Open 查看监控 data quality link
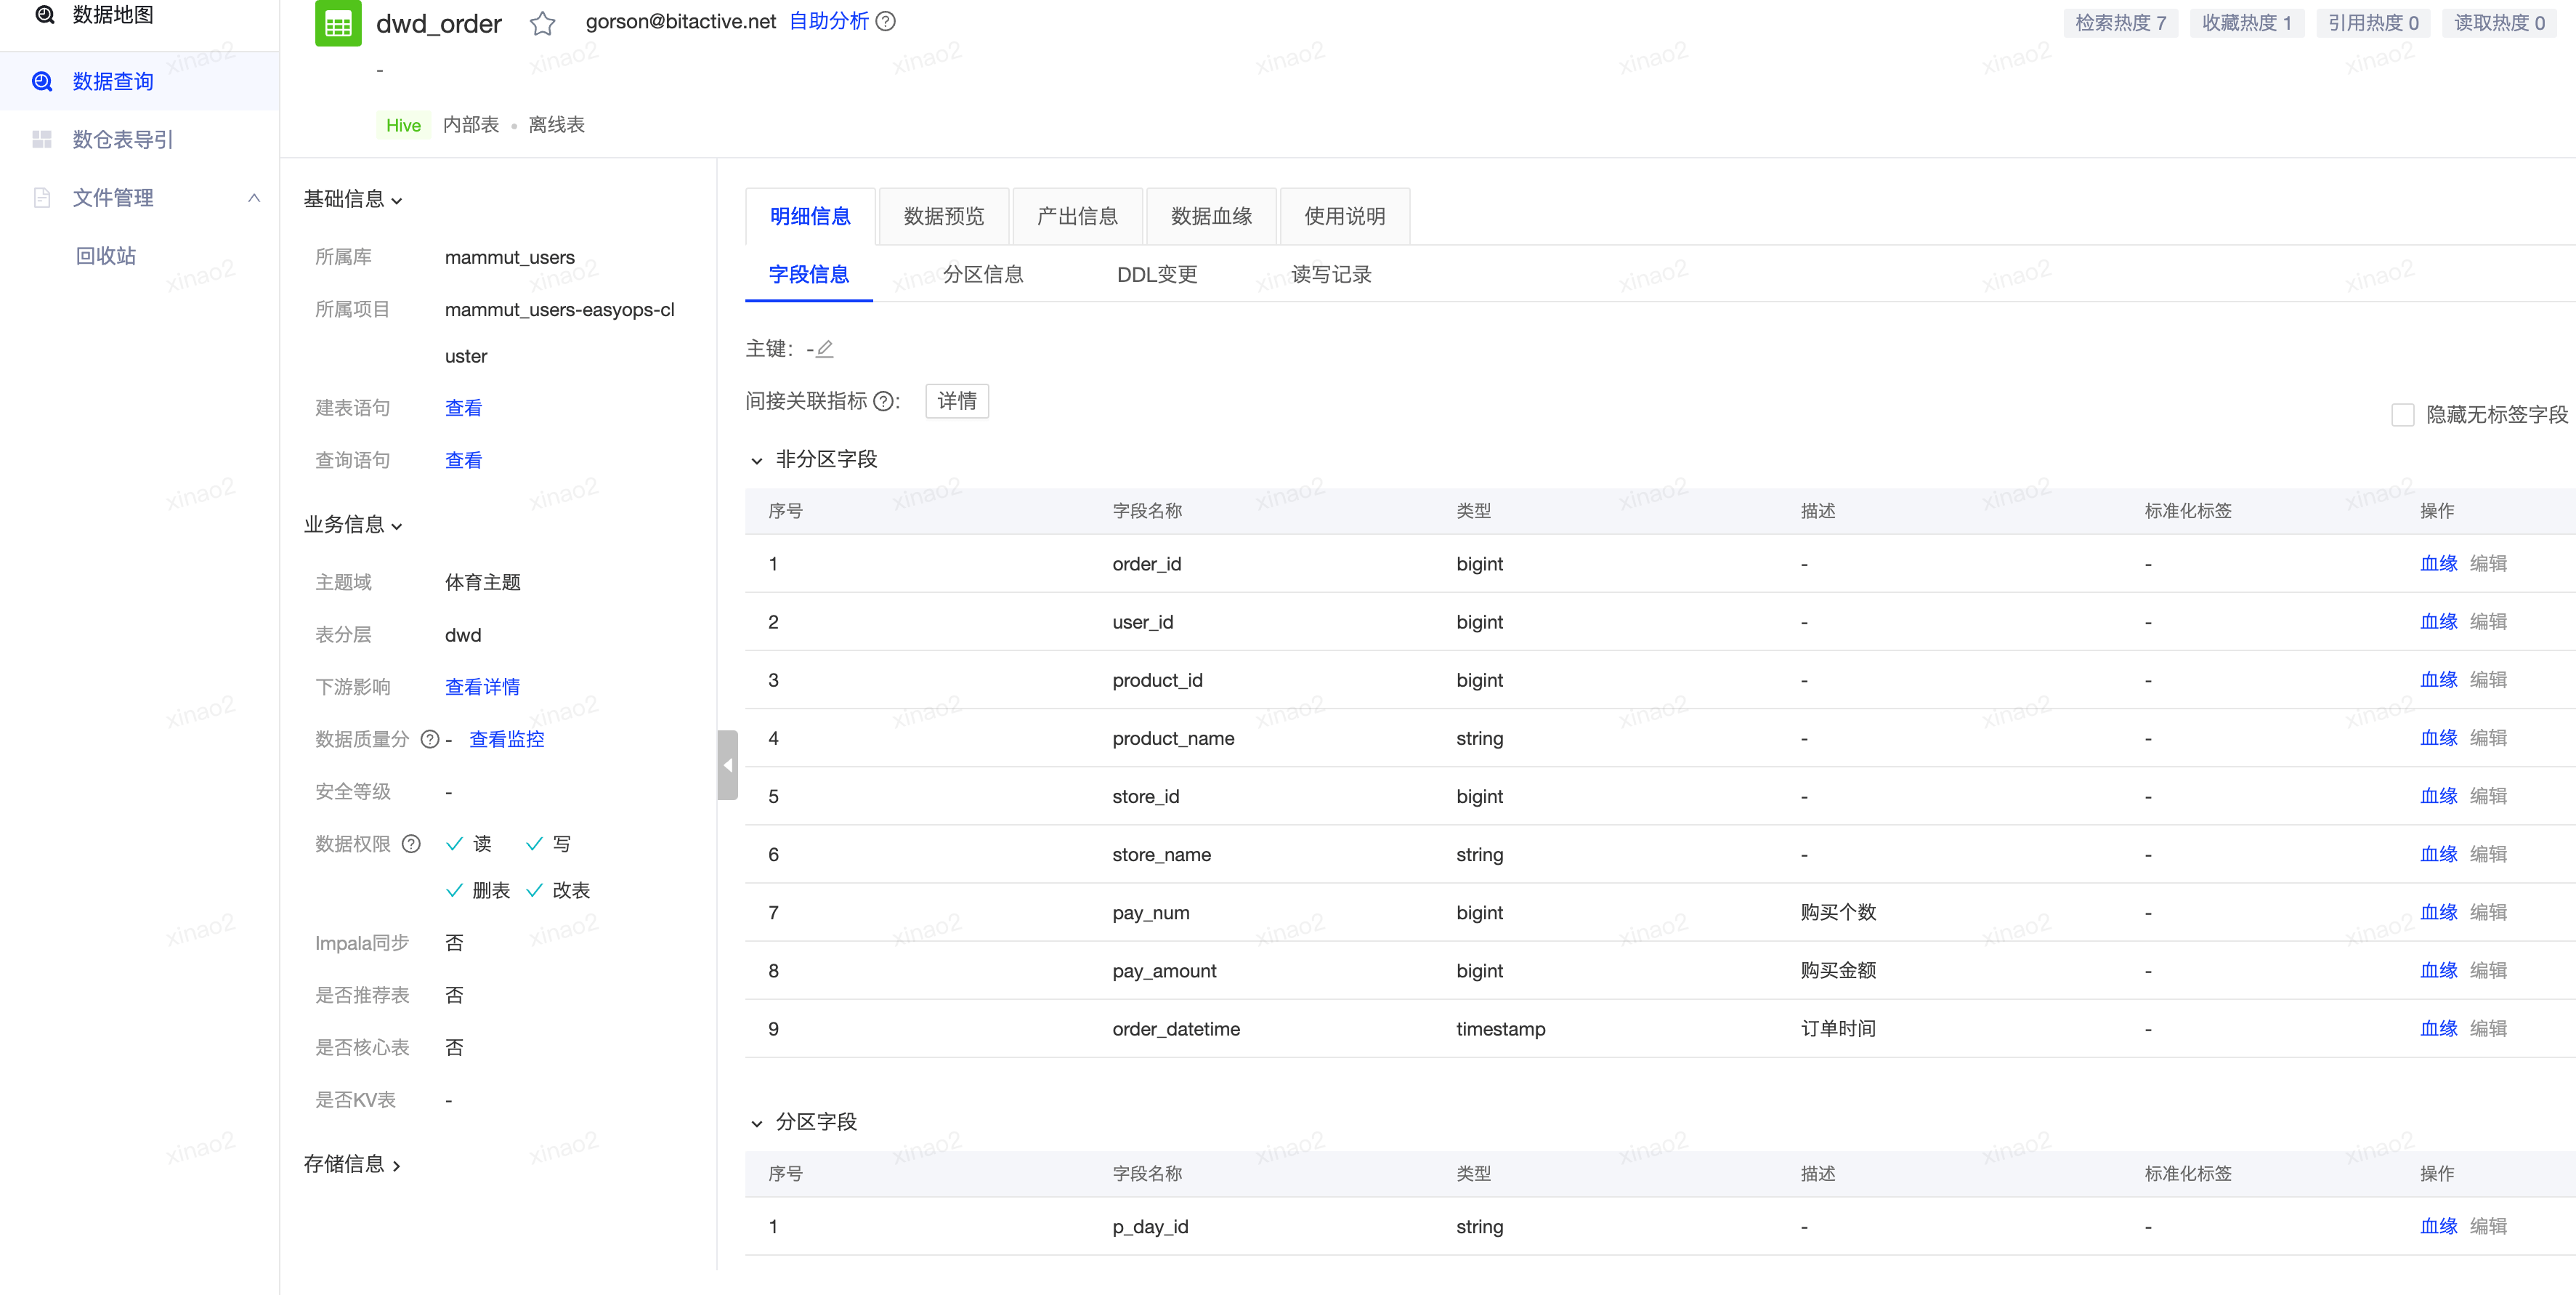 (x=506, y=739)
